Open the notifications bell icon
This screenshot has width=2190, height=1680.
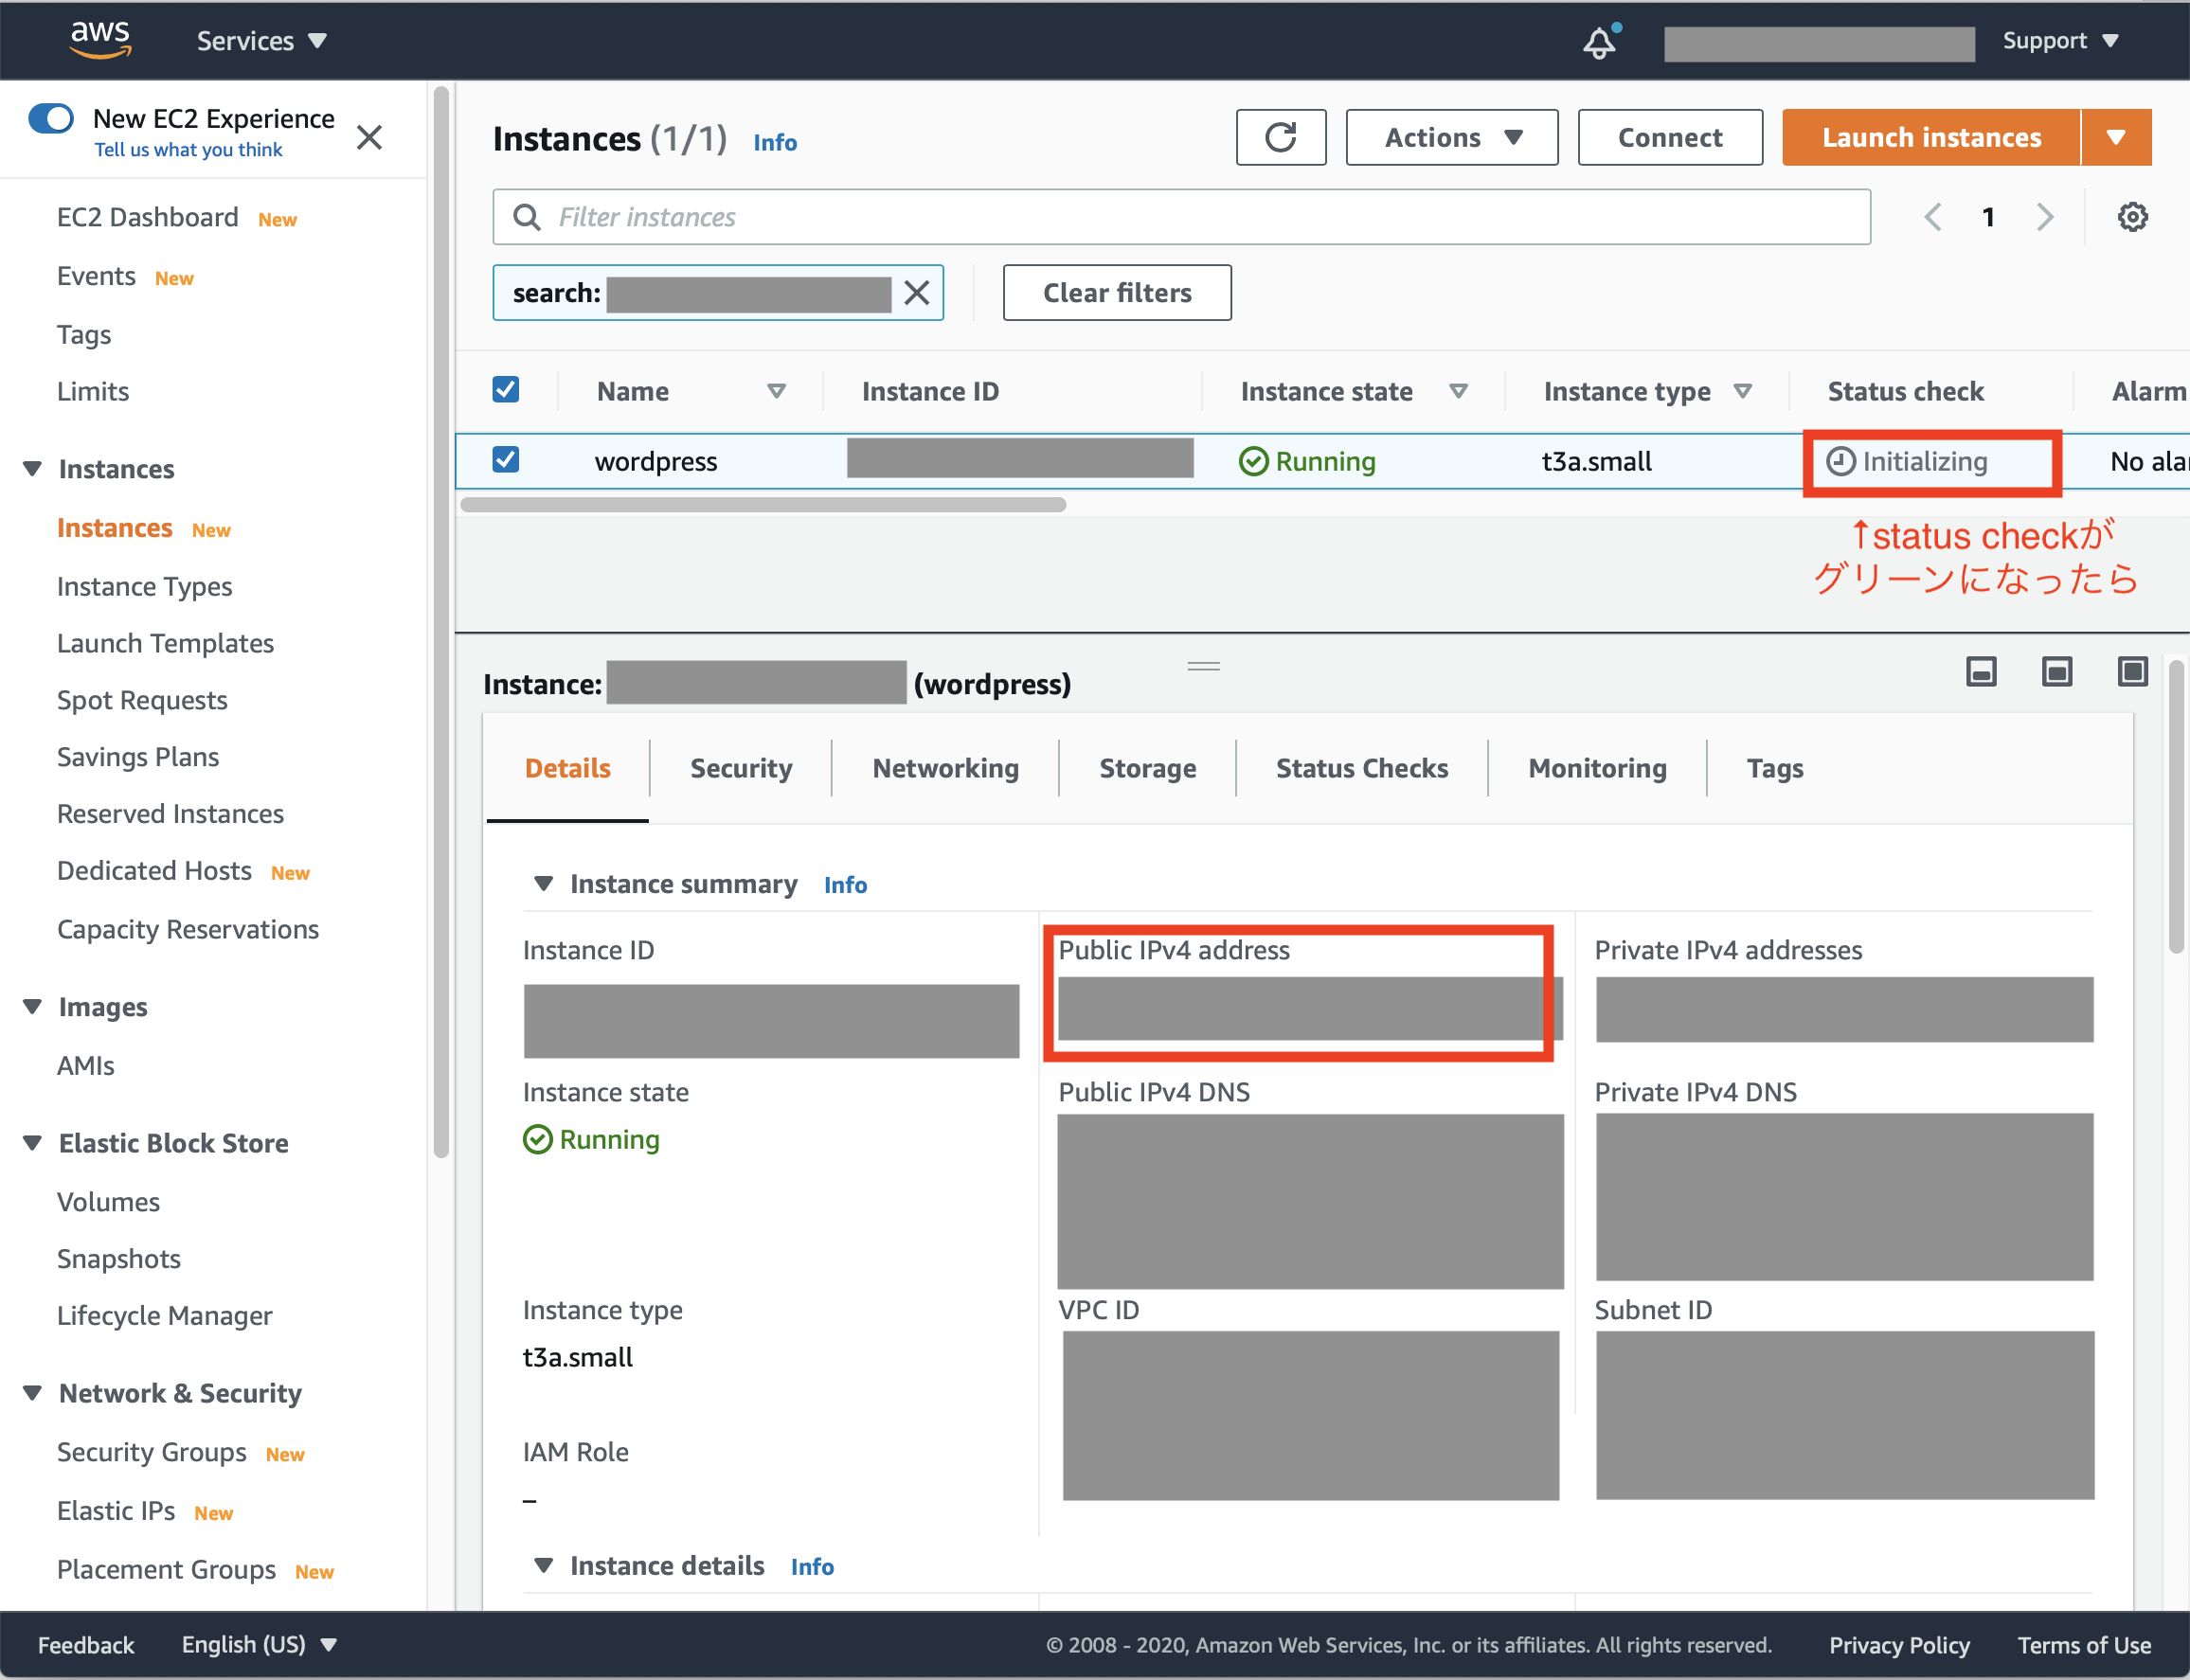coord(1600,42)
